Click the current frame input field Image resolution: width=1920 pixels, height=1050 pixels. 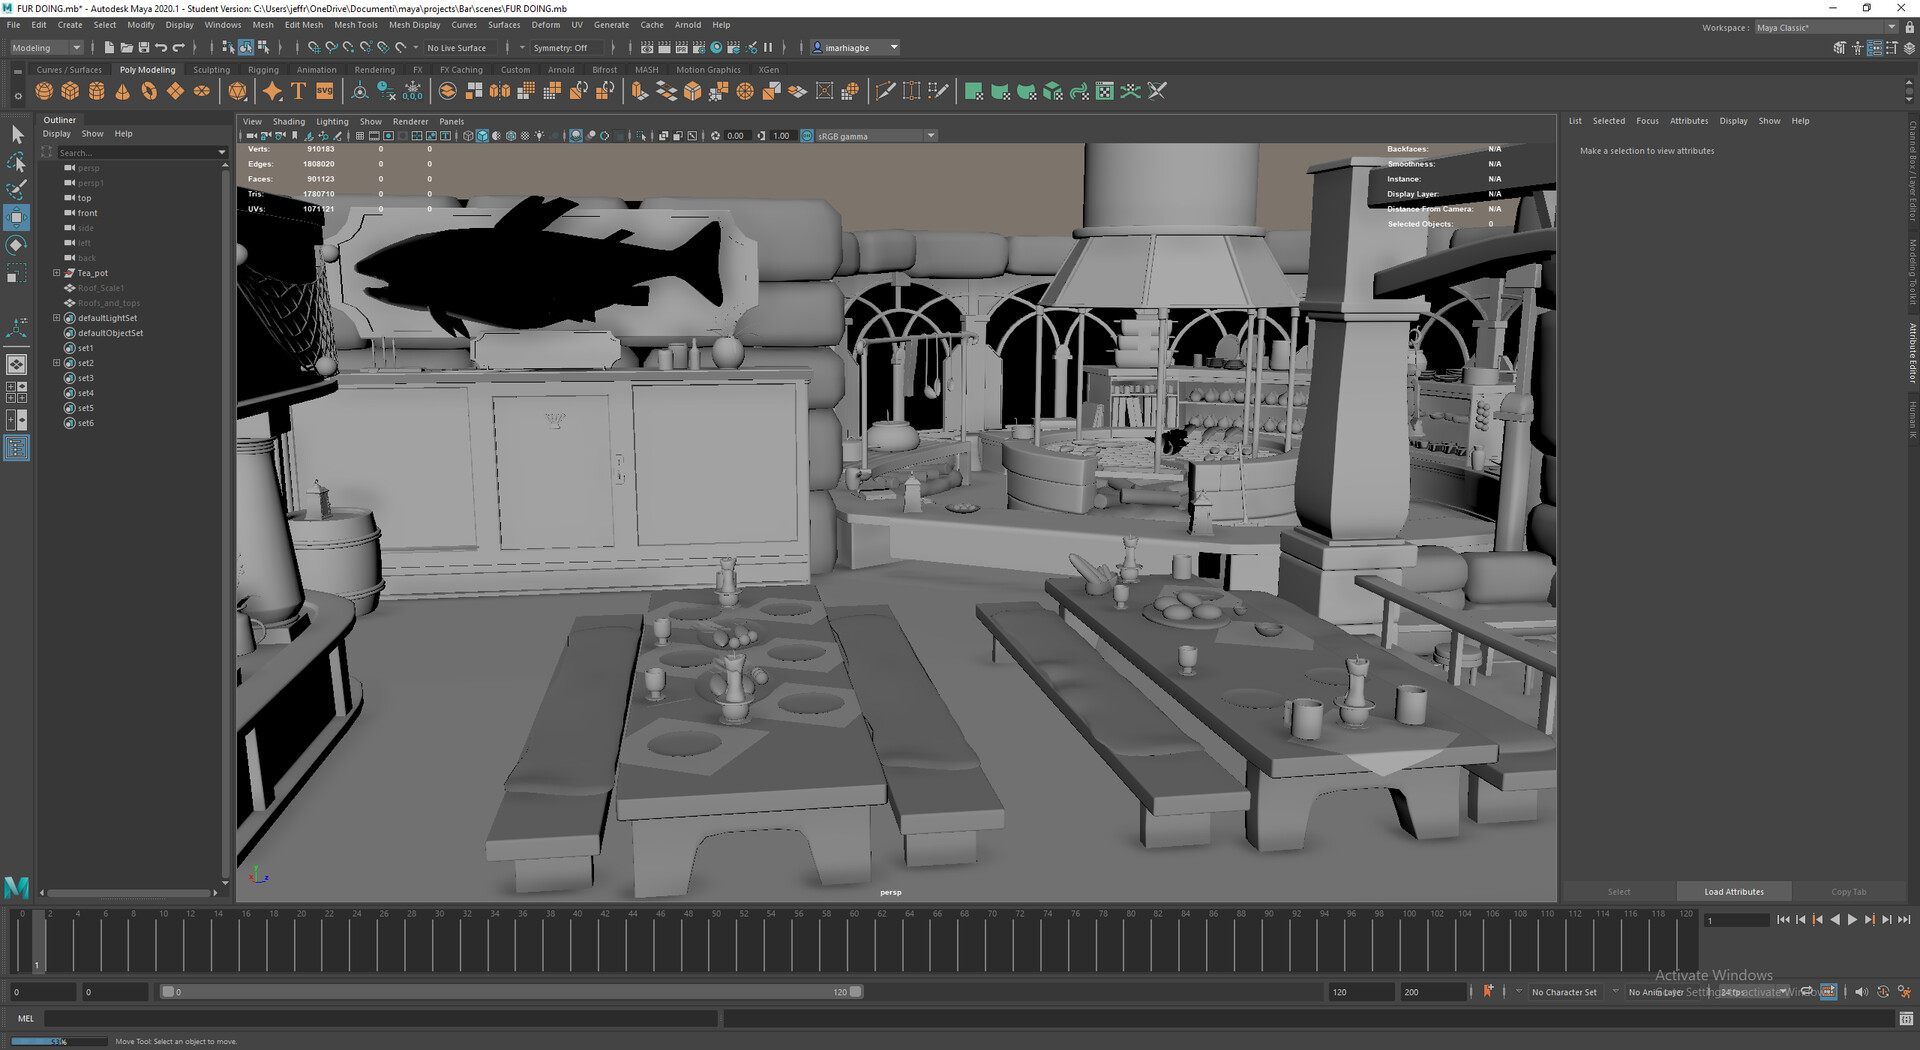[x=1737, y=920]
